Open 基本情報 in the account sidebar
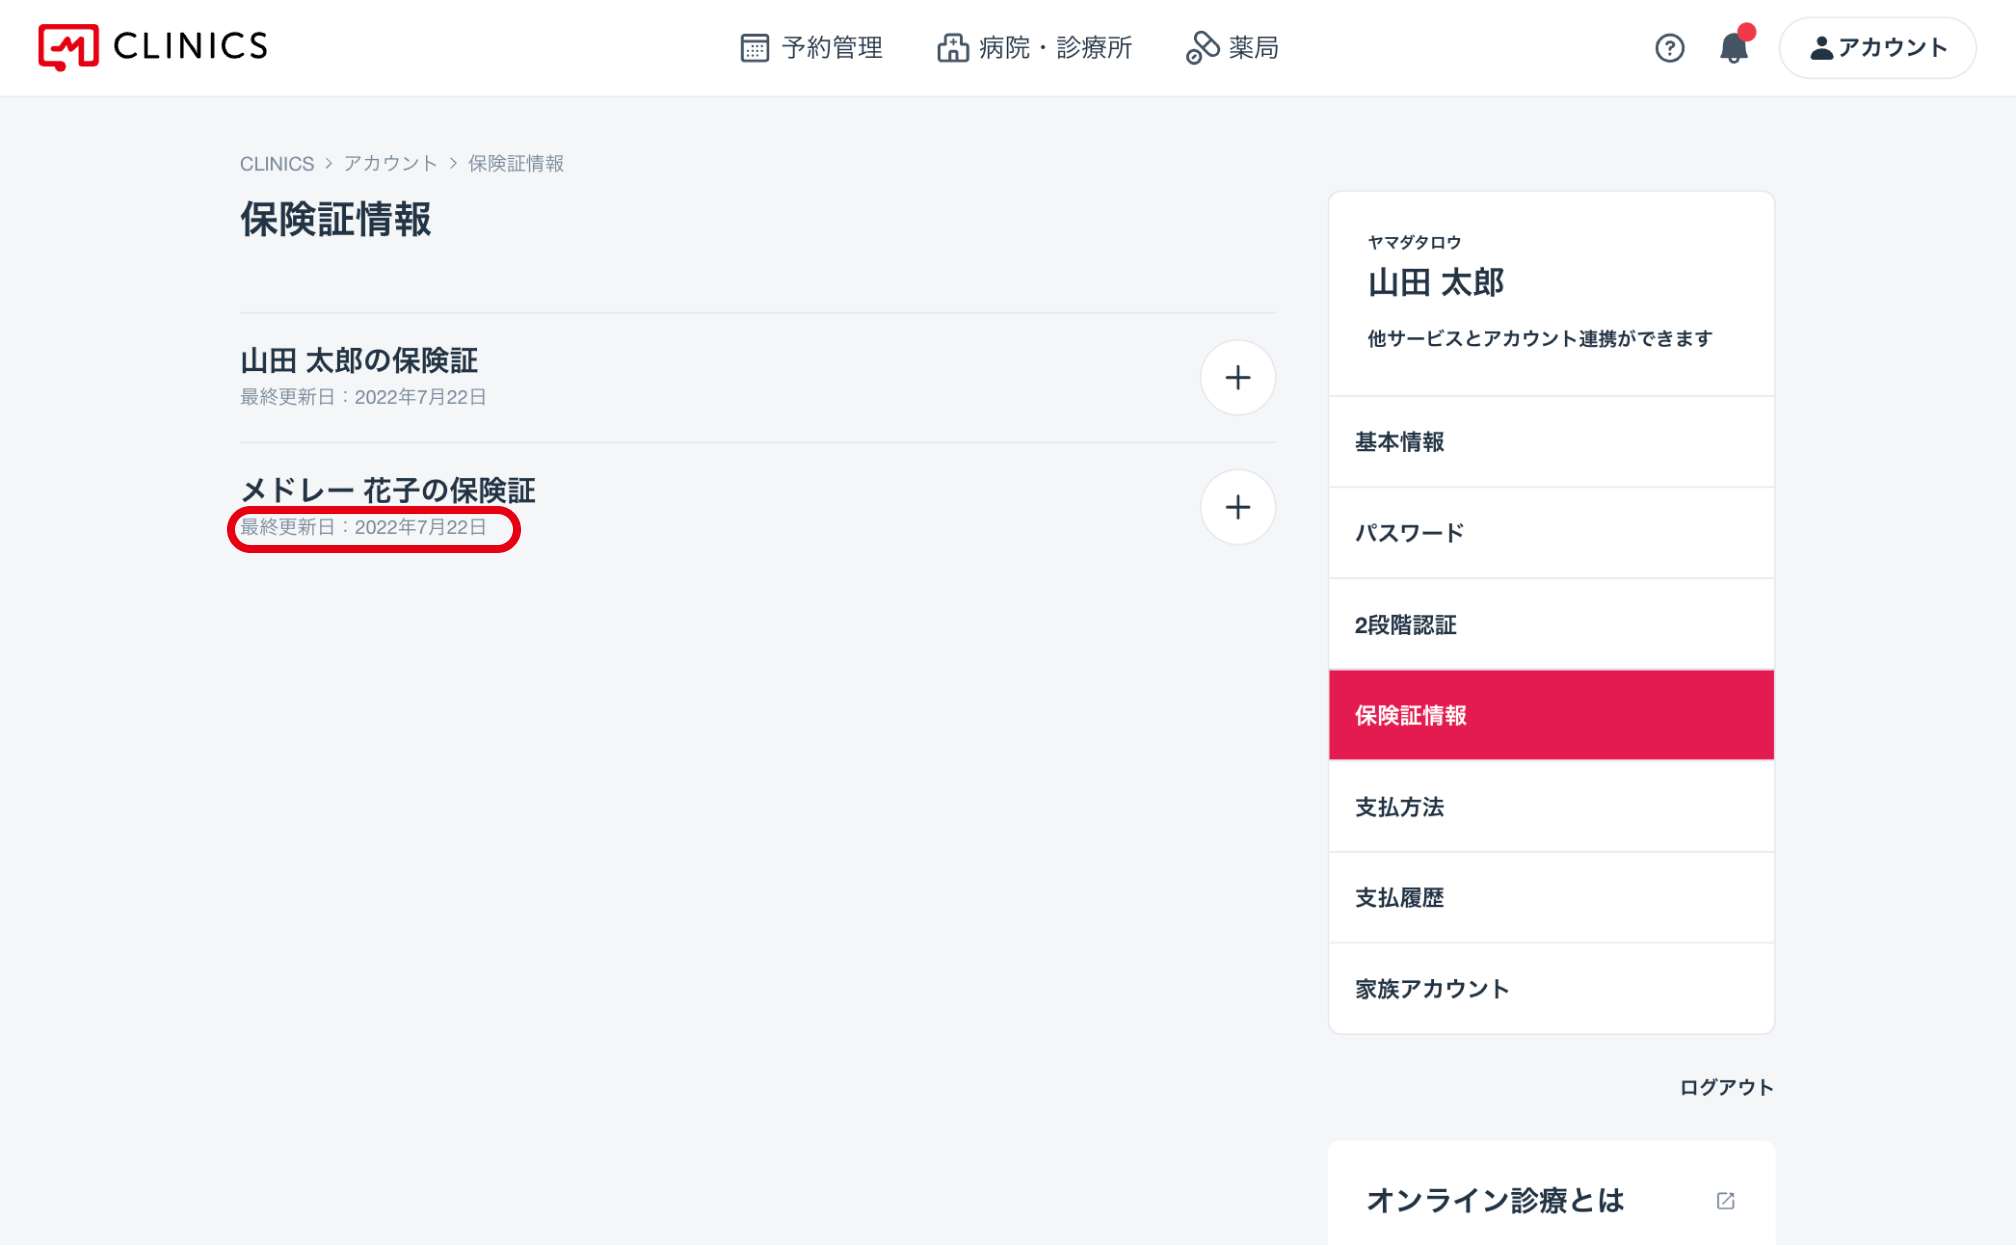 [1551, 441]
